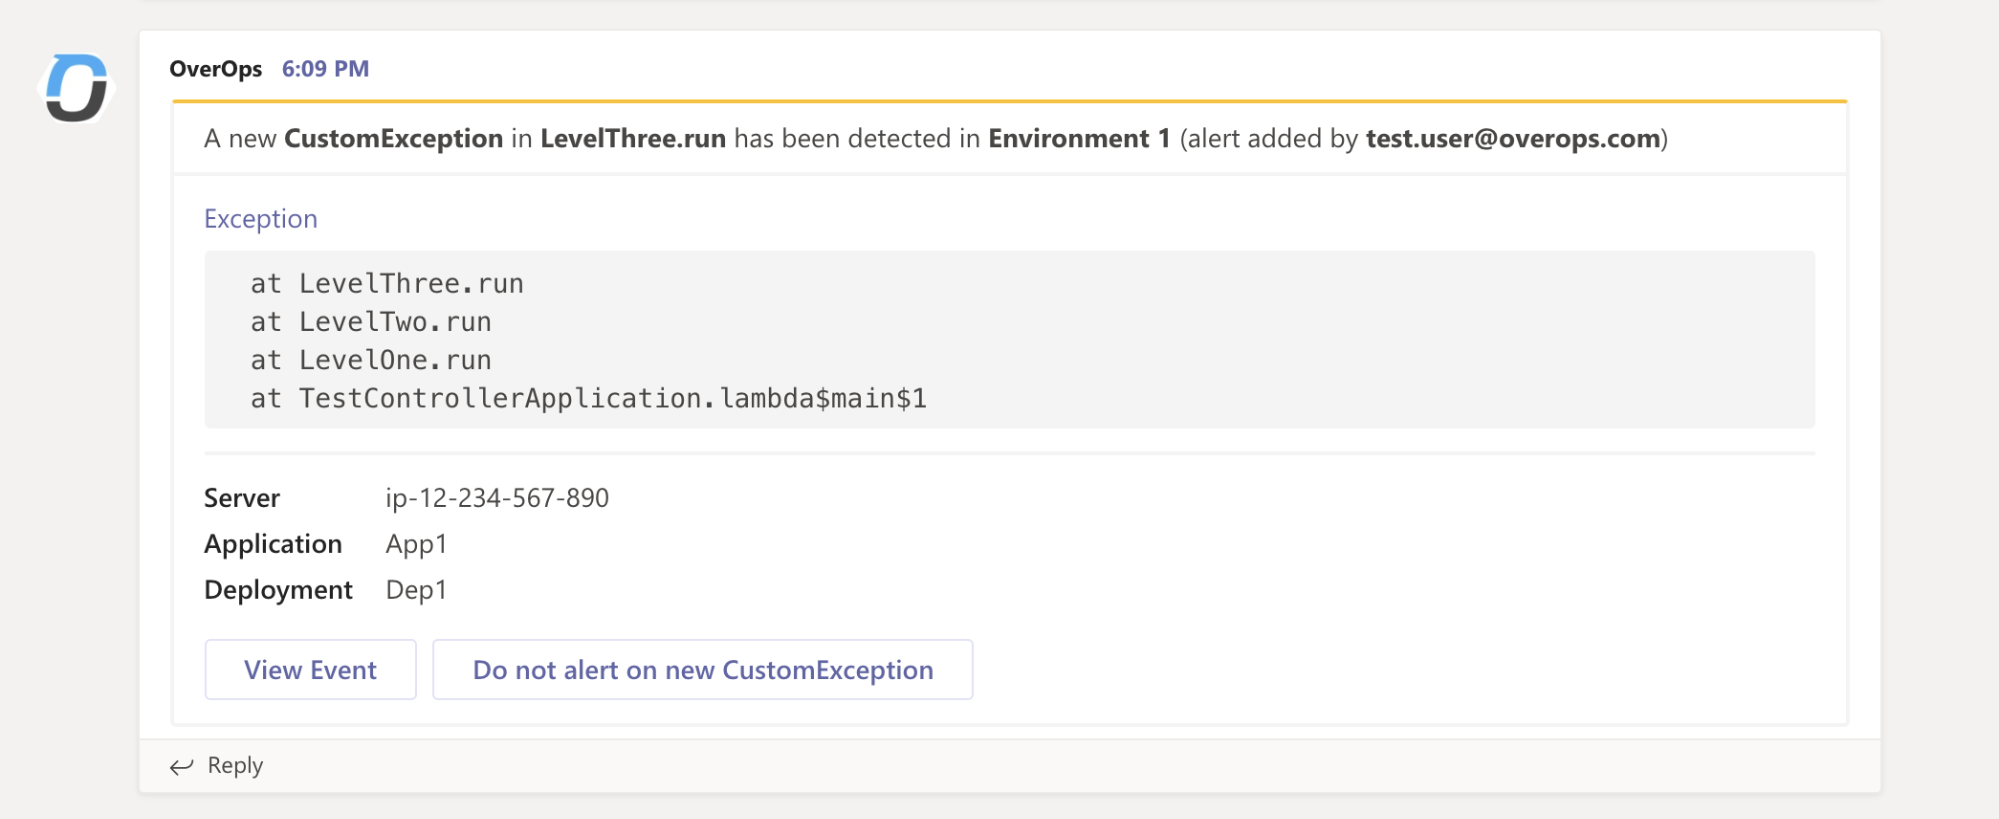Click the 'at LevelThree.run' stack trace line
The width and height of the screenshot is (1999, 819).
click(387, 284)
